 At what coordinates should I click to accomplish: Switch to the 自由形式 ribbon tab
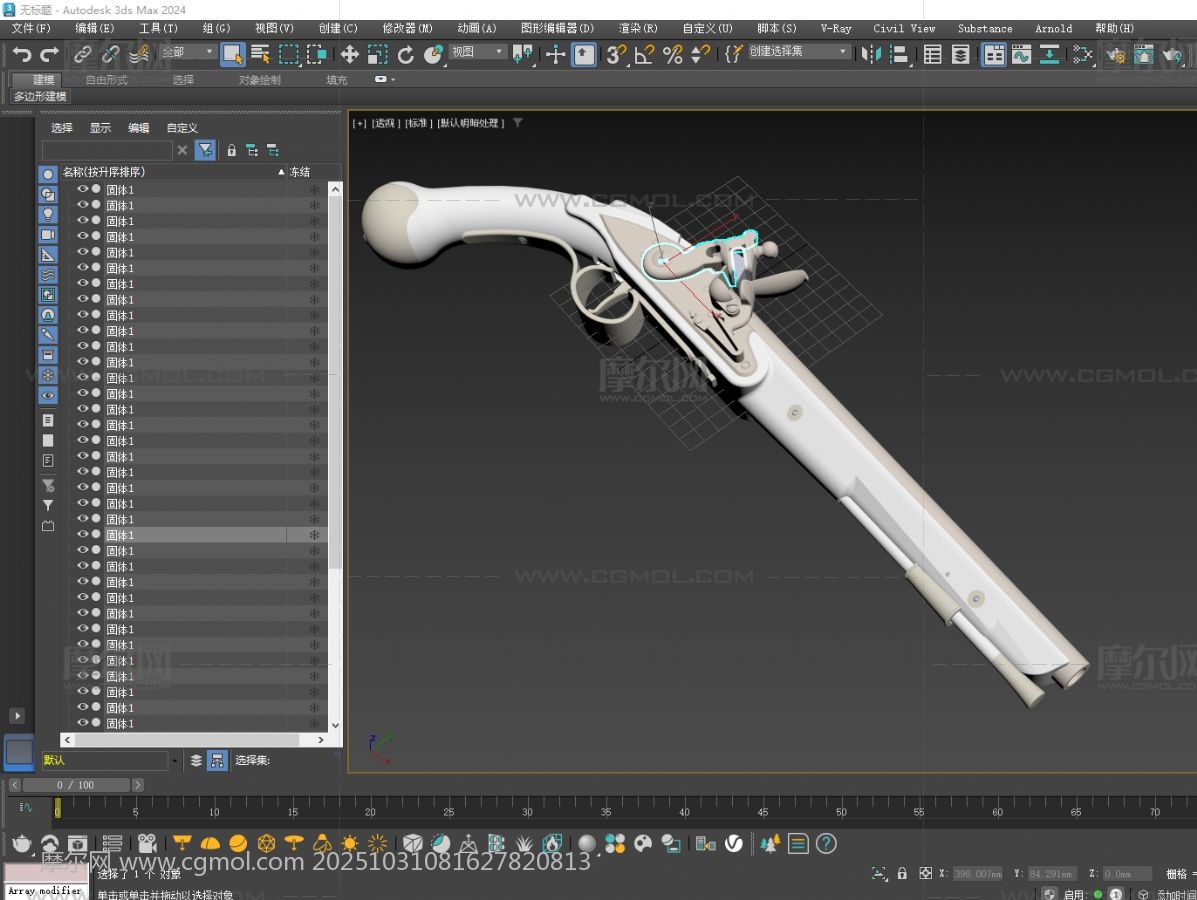tap(106, 80)
